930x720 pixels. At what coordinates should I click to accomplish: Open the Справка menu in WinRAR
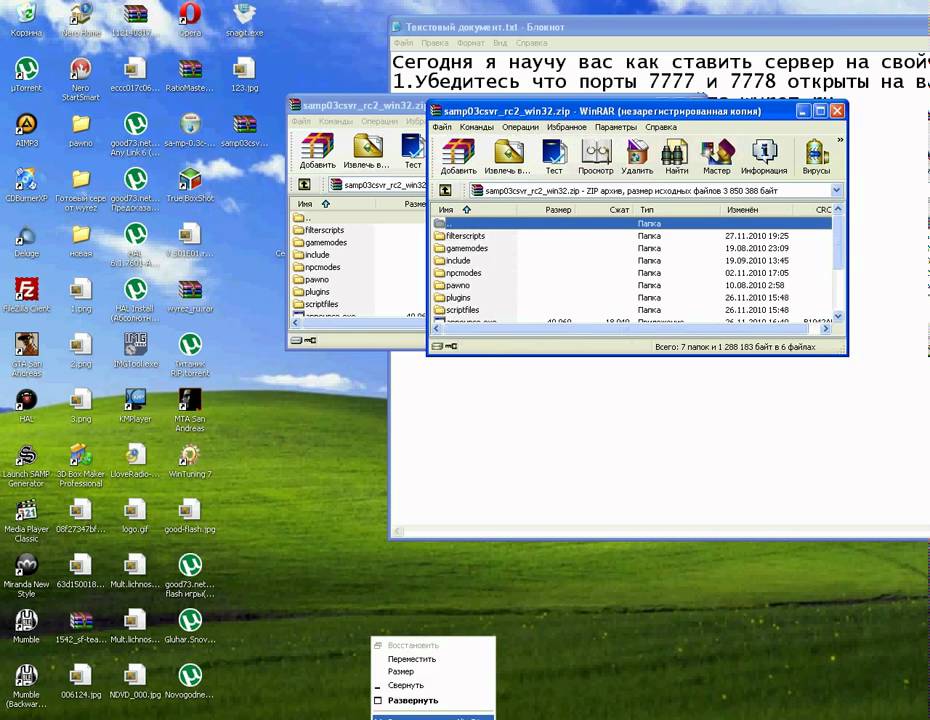(x=661, y=127)
